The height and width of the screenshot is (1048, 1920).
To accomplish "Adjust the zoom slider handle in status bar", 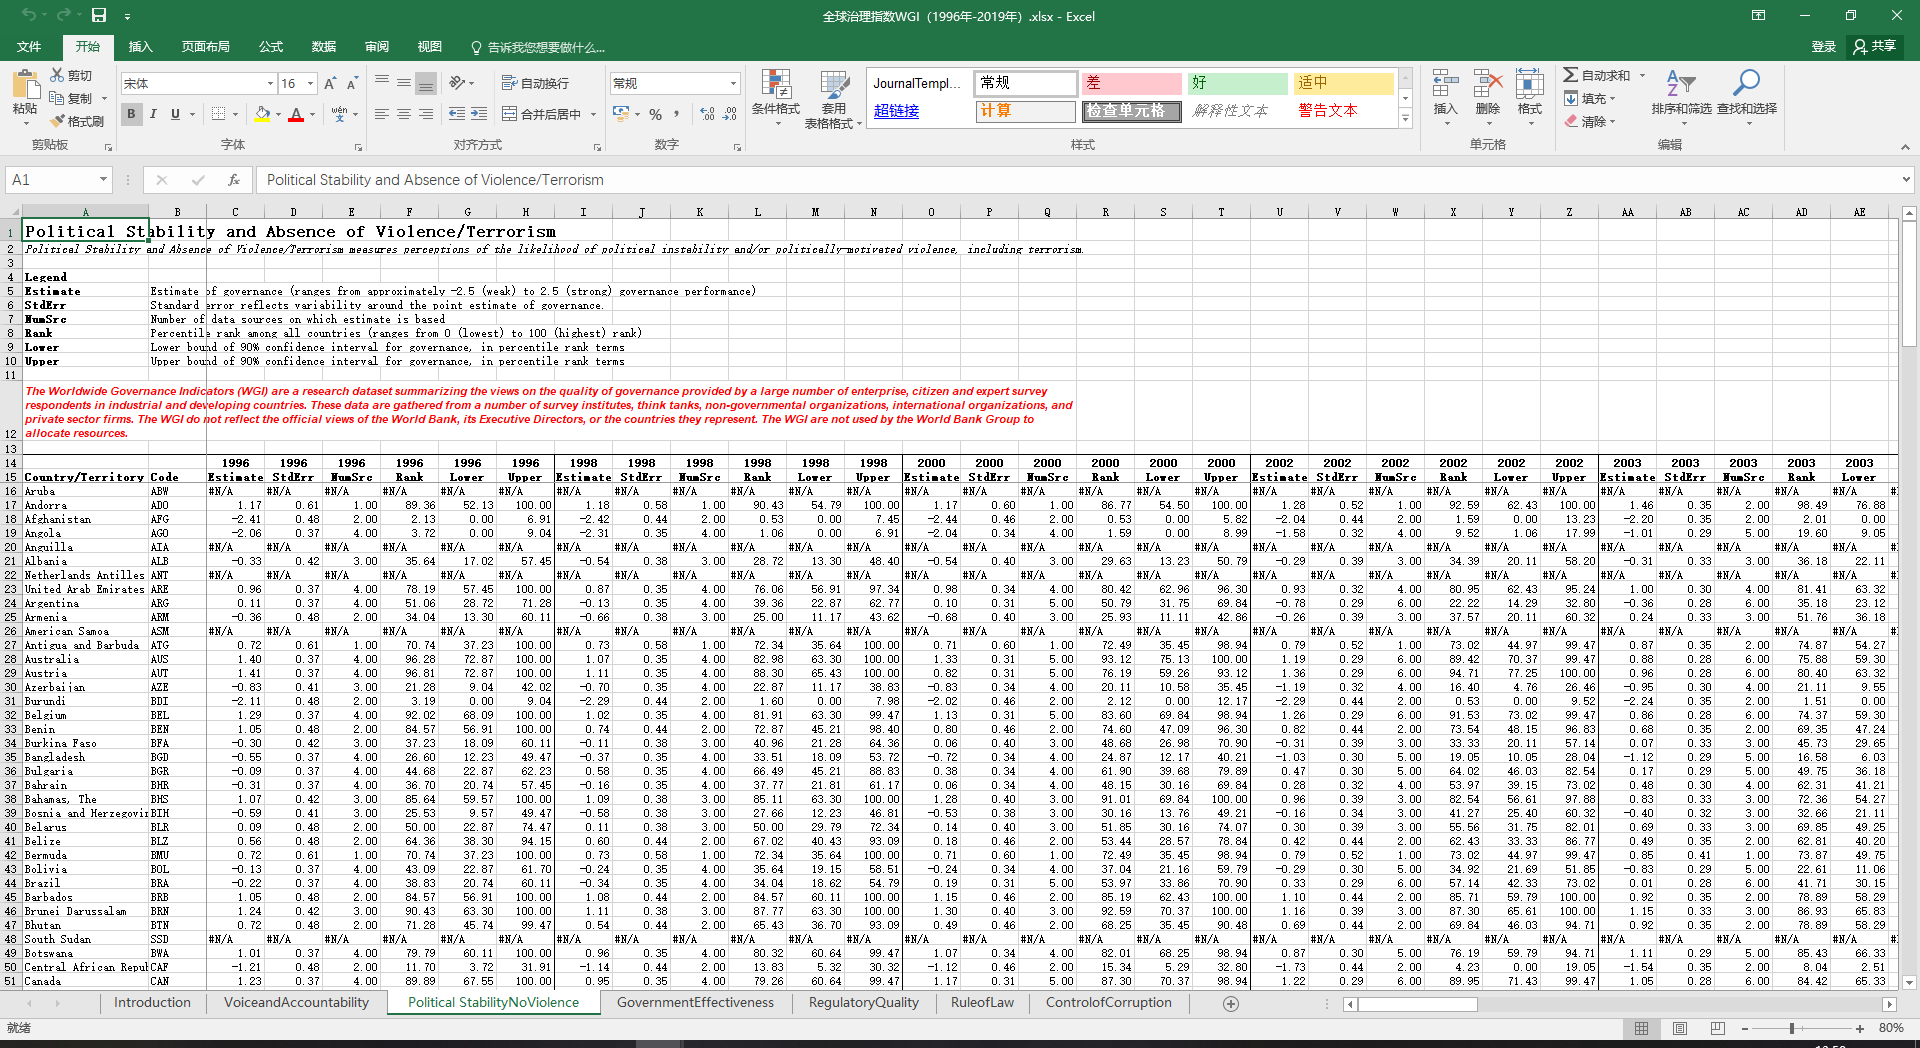I will 1792,1028.
